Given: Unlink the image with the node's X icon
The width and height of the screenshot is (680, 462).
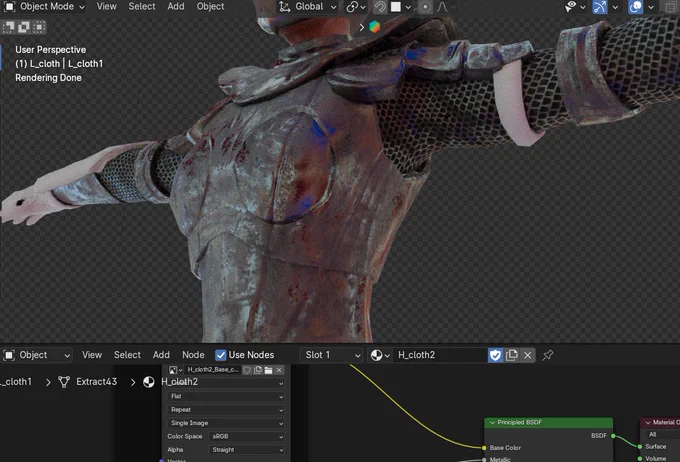Looking at the screenshot, I should point(279,370).
